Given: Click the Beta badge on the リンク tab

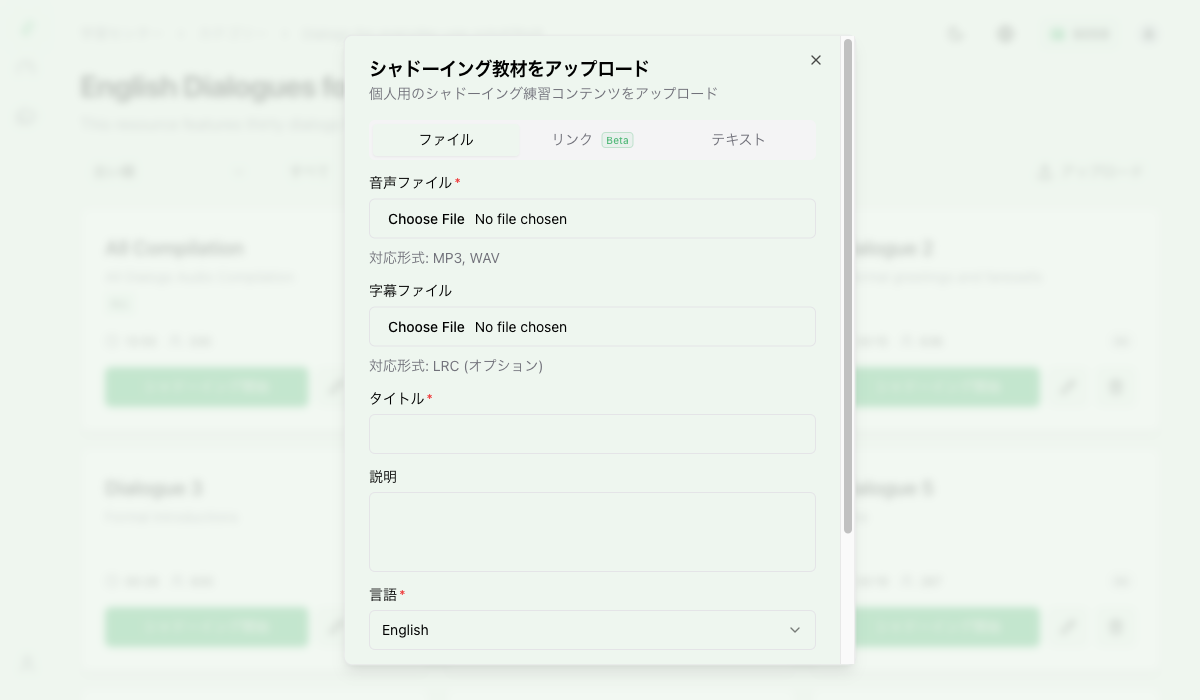Looking at the screenshot, I should coord(616,140).
